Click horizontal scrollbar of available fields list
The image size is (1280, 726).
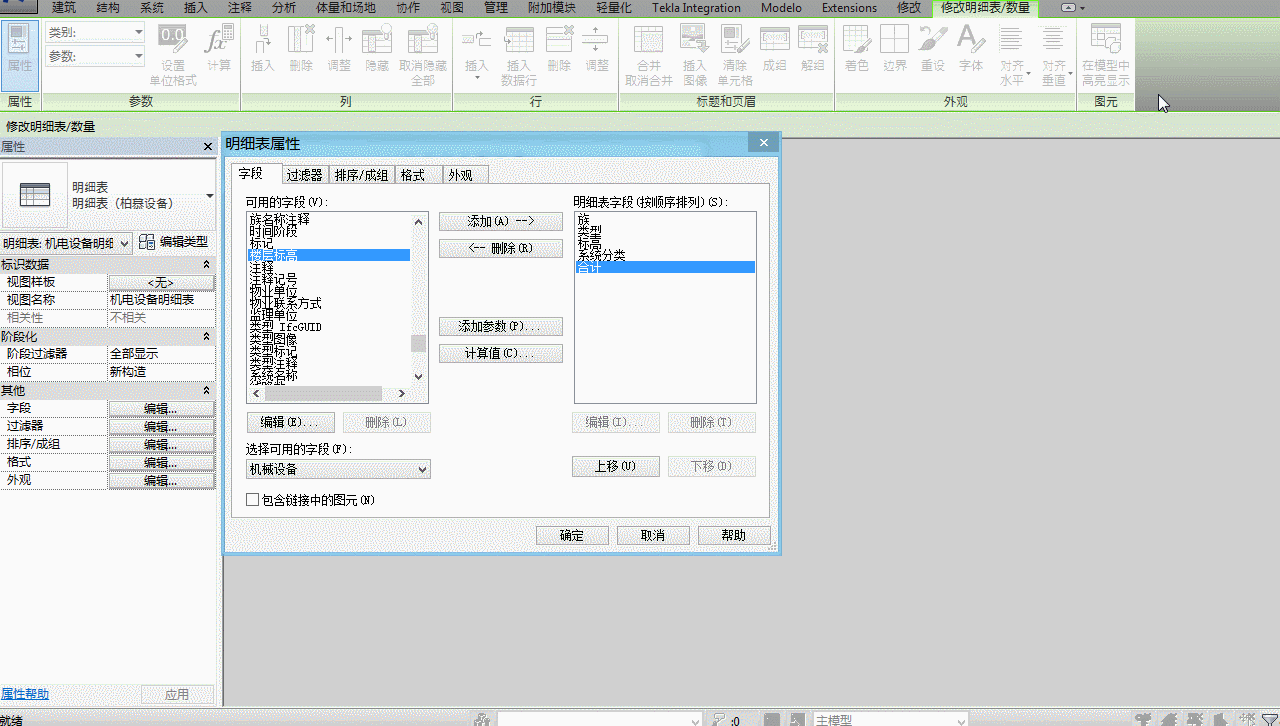point(330,394)
